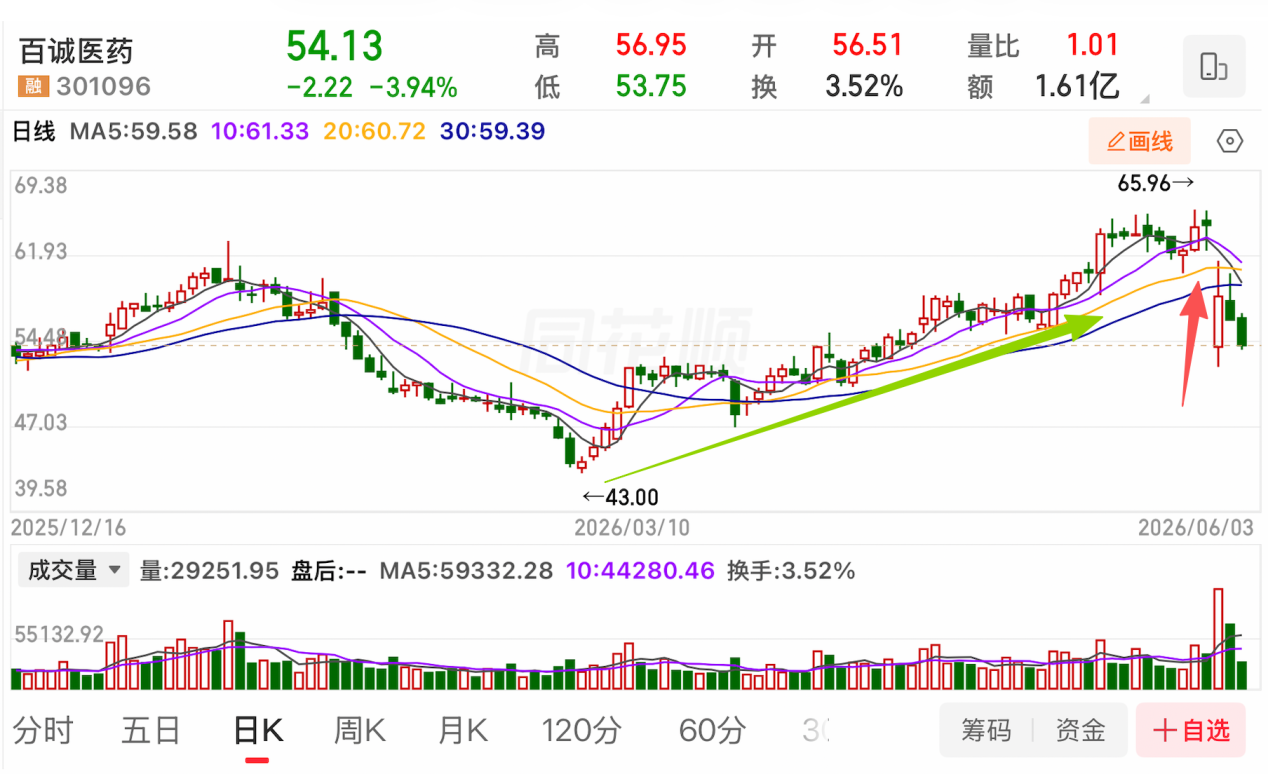Tap turnover amount 1.61亿
1268x774 pixels.
(x=1076, y=87)
